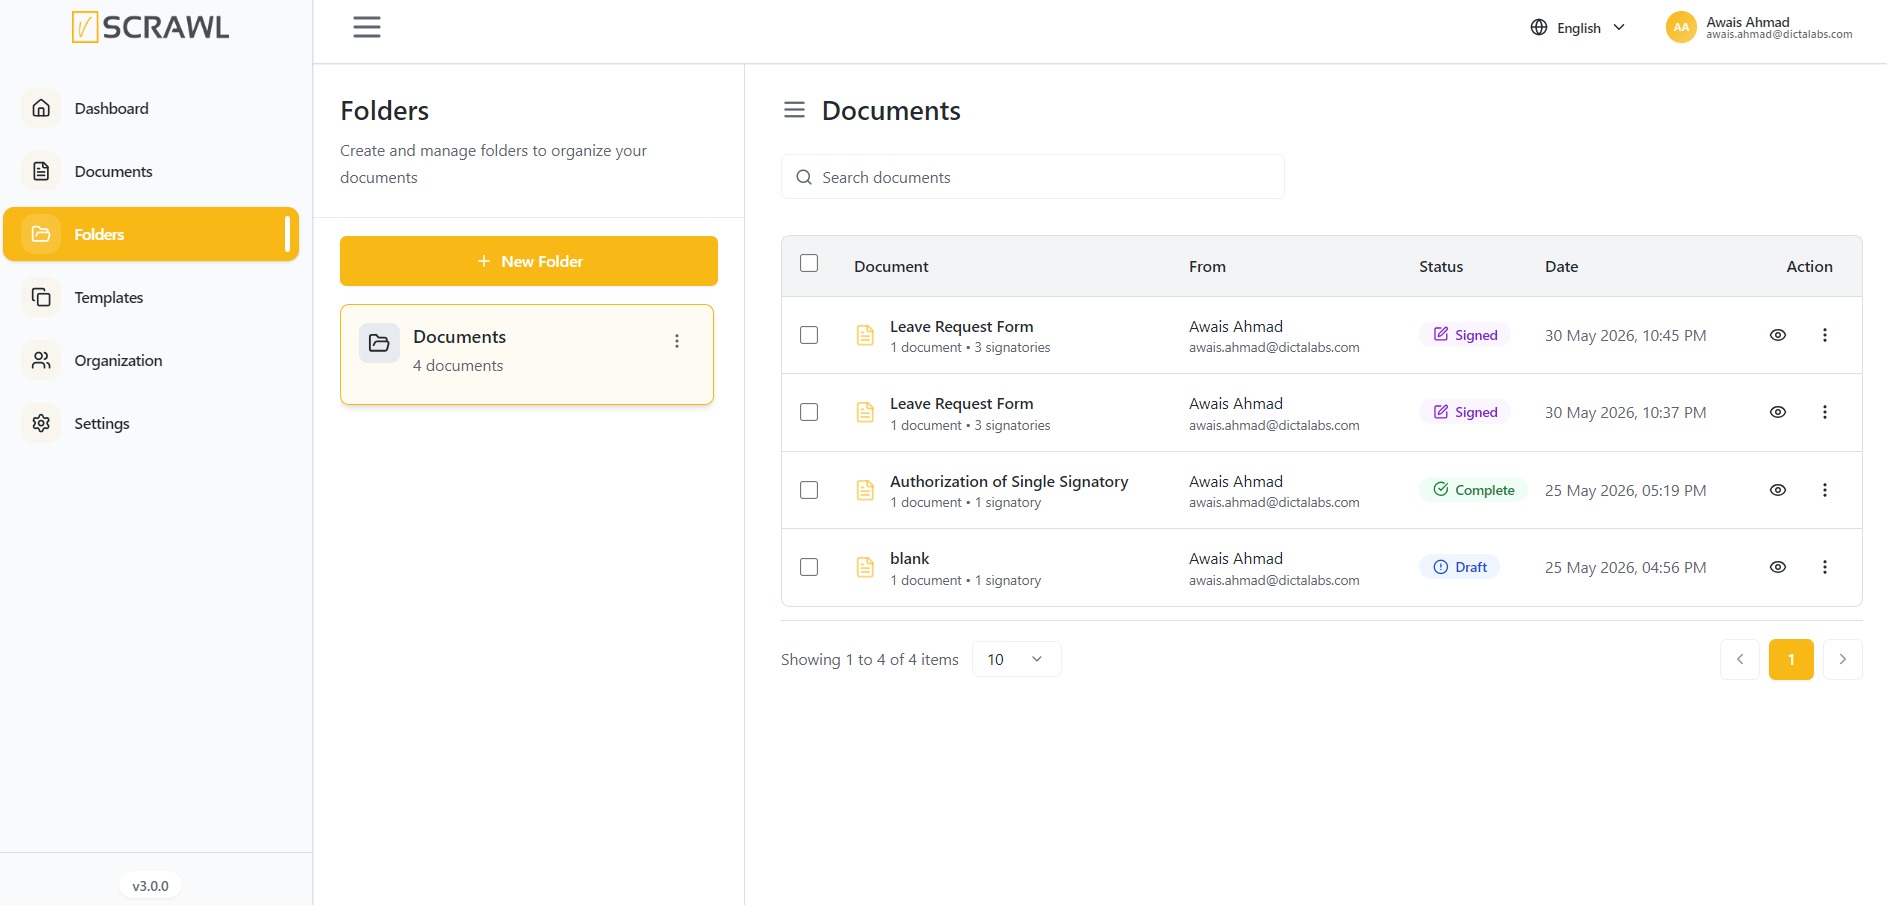The height and width of the screenshot is (905, 1887).
Task: Click the Complete status badge
Action: [1474, 490]
